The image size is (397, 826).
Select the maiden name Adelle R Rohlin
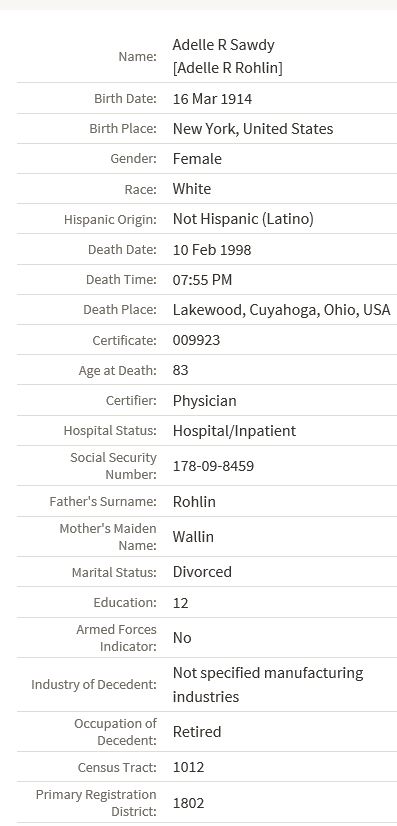[x=227, y=68]
